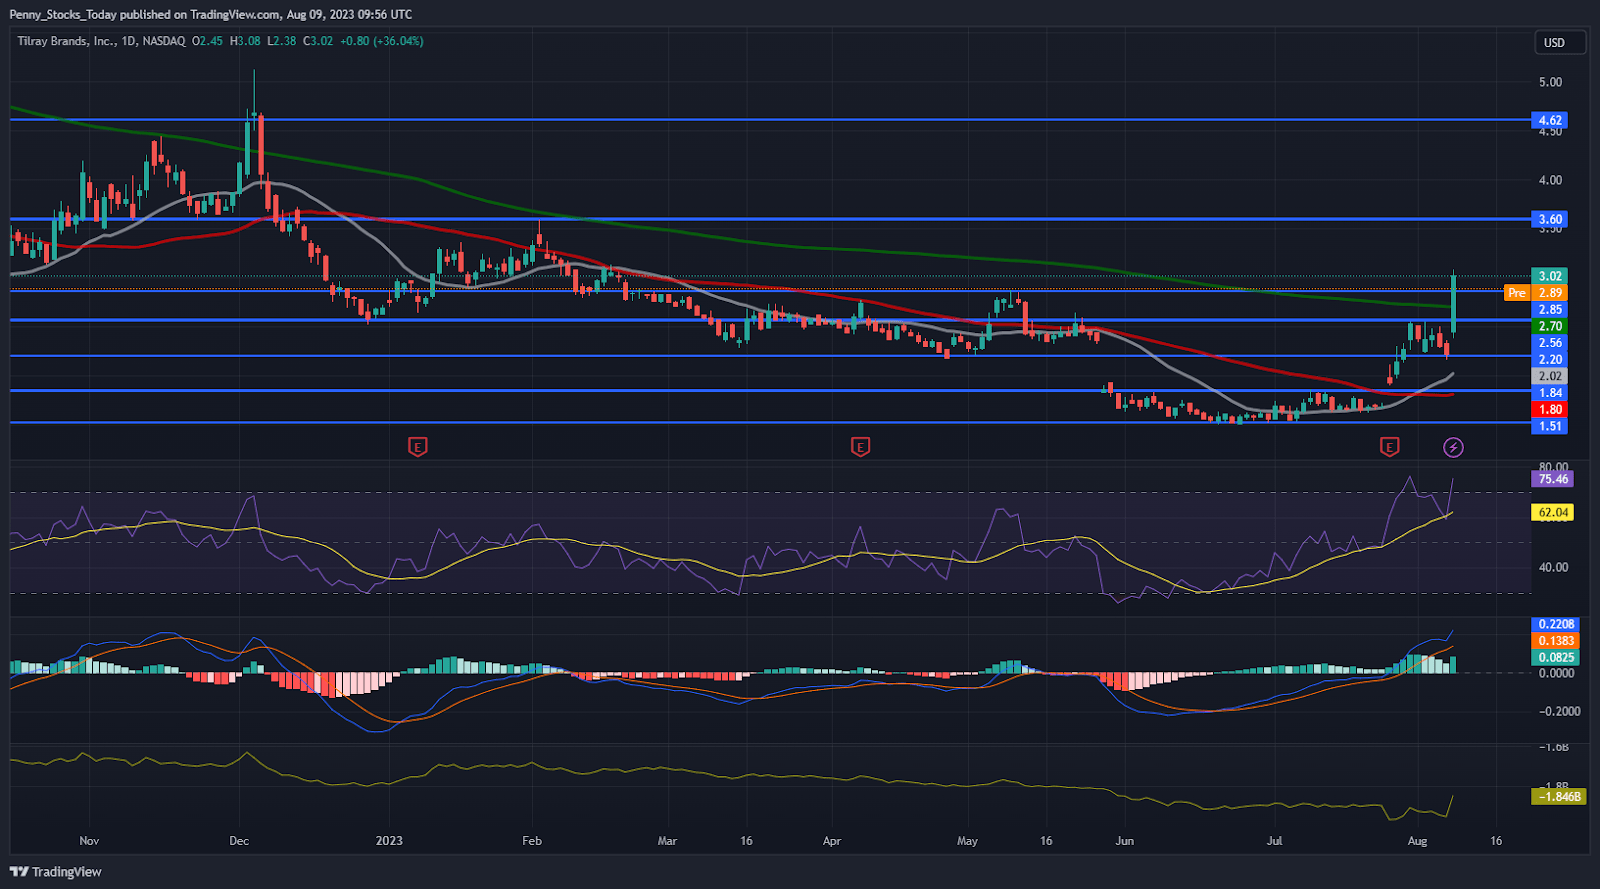Click the -1.846B indicator value label

tap(1559, 797)
